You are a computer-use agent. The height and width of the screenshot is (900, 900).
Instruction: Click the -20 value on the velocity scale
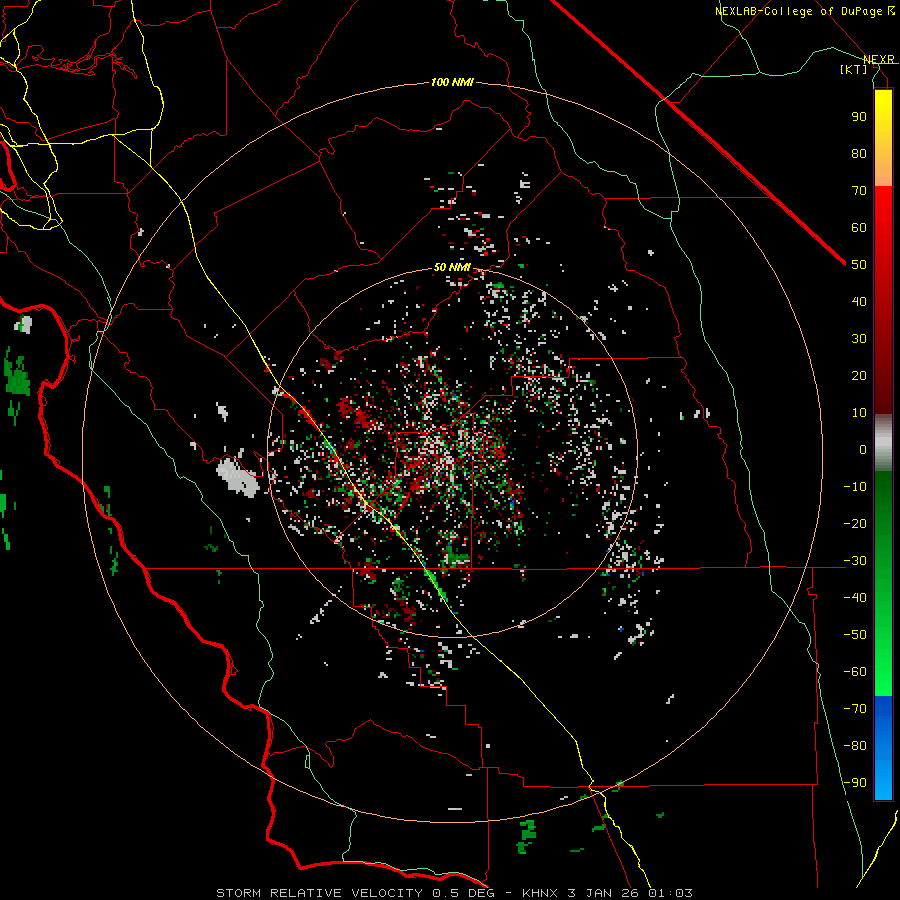point(855,523)
